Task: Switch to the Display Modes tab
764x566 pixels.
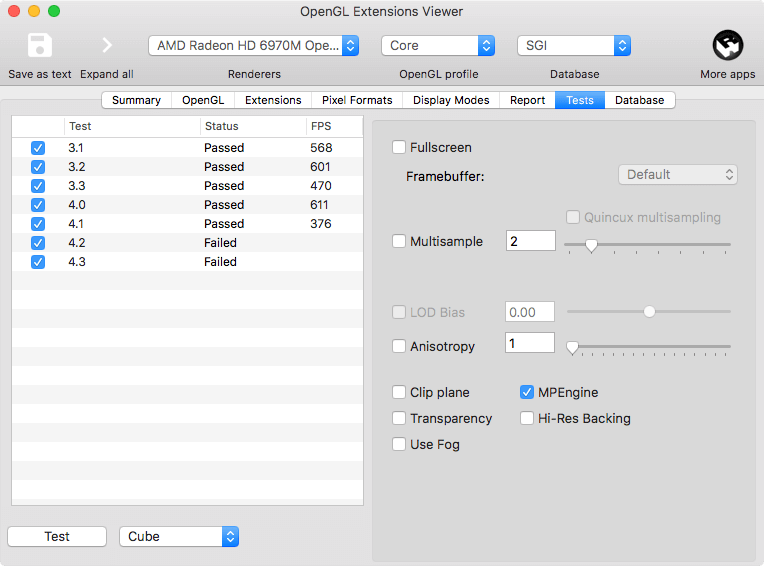Action: (x=451, y=100)
